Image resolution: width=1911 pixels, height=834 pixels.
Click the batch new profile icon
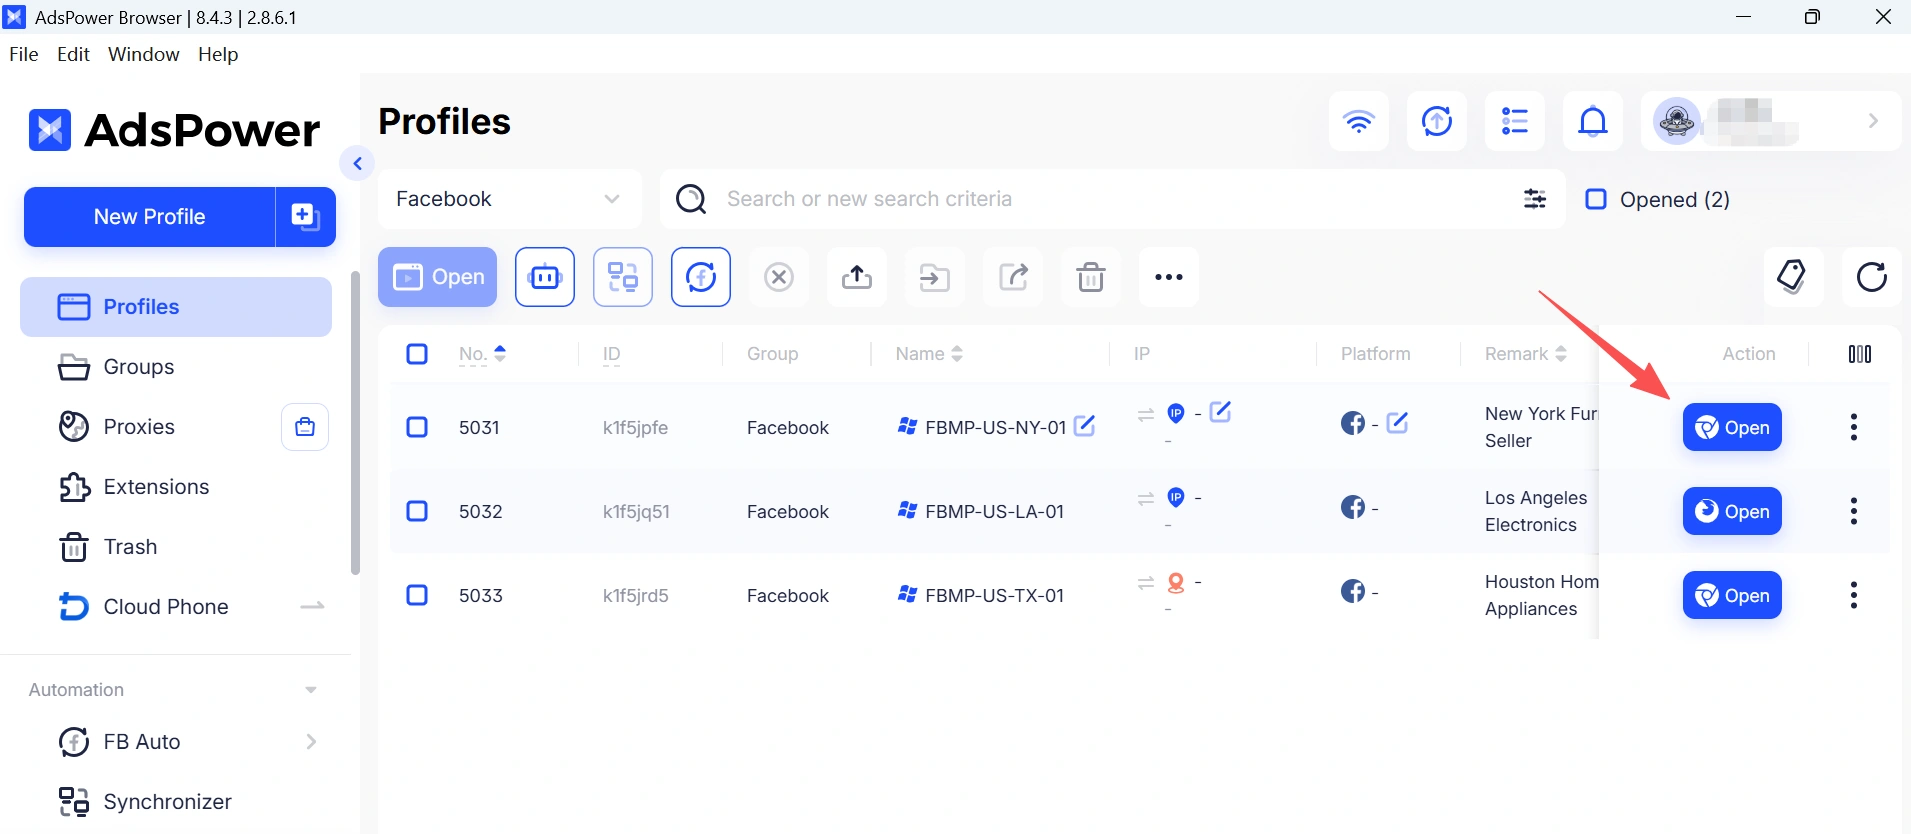point(305,216)
